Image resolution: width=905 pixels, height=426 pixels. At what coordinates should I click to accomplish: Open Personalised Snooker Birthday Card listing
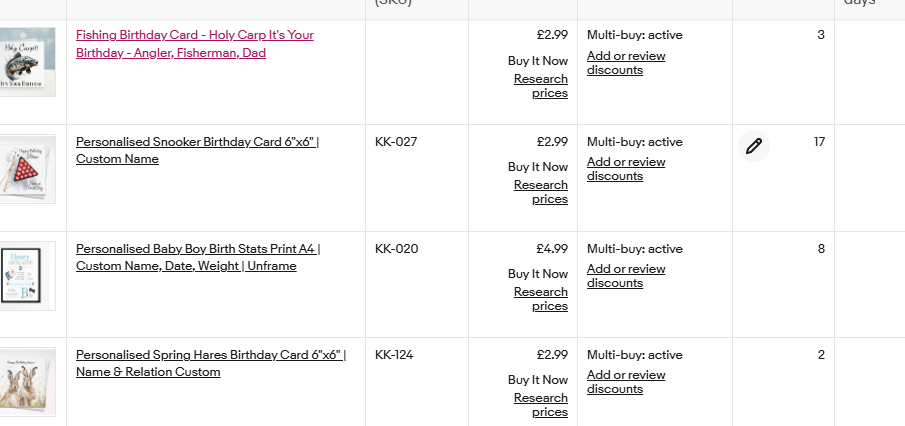pyautogui.click(x=197, y=150)
